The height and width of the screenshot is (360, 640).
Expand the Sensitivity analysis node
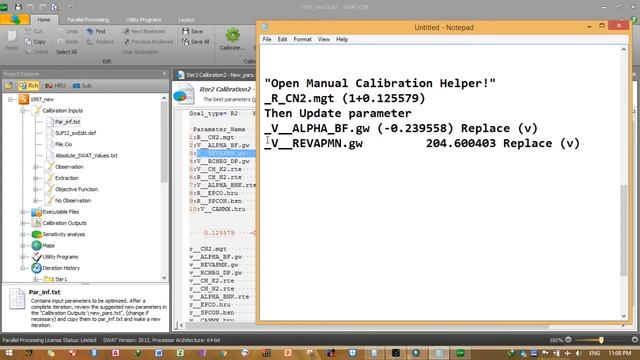[23, 234]
